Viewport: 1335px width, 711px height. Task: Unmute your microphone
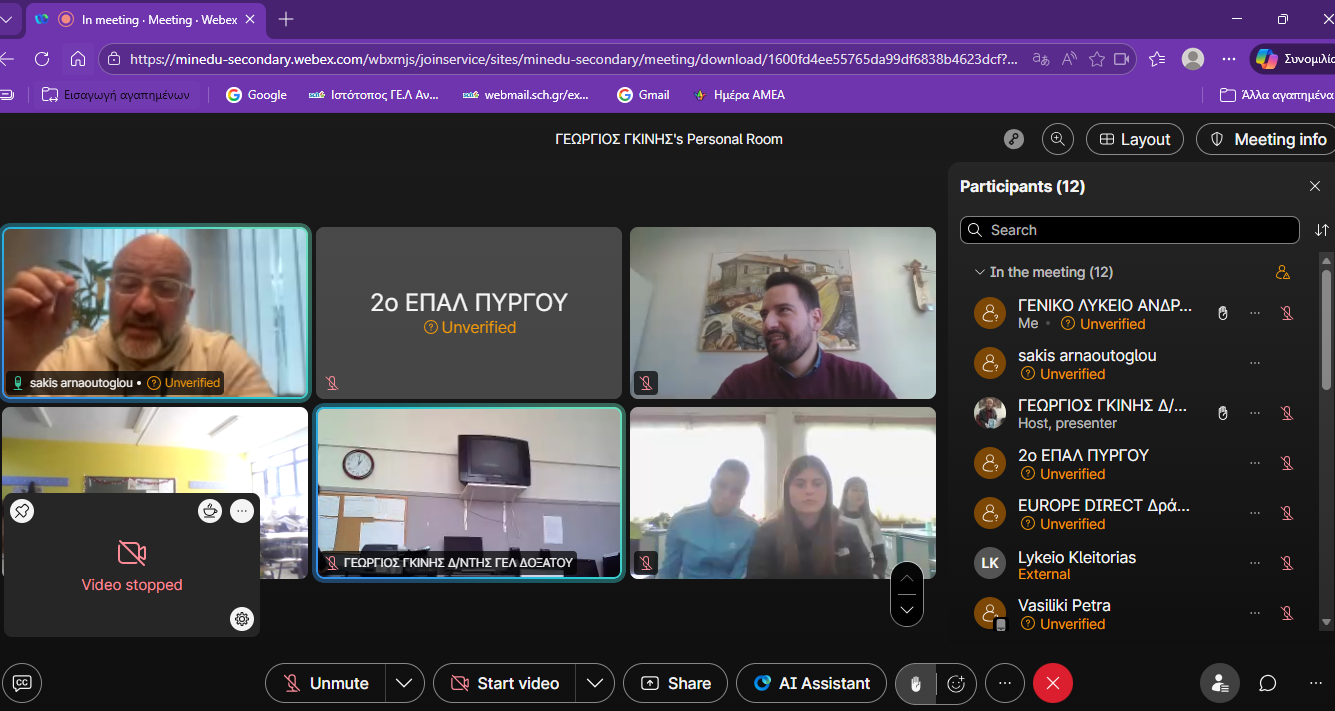point(326,683)
